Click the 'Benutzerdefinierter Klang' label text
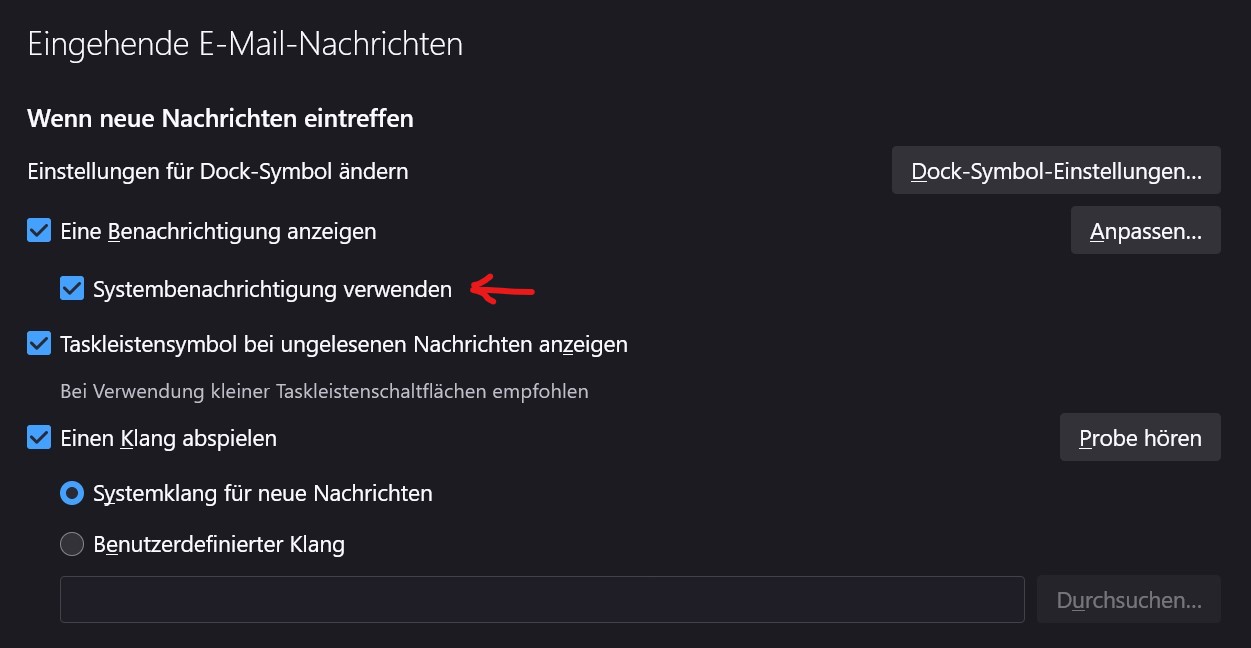 218,545
